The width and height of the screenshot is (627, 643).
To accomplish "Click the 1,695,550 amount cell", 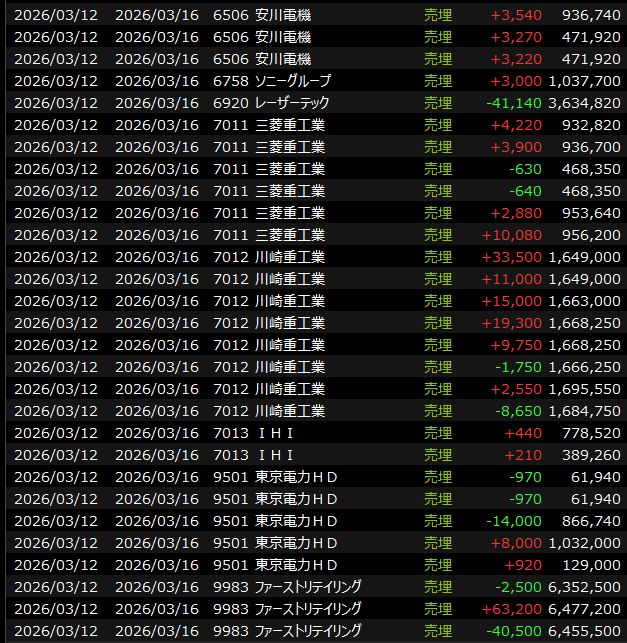I will coord(584,388).
